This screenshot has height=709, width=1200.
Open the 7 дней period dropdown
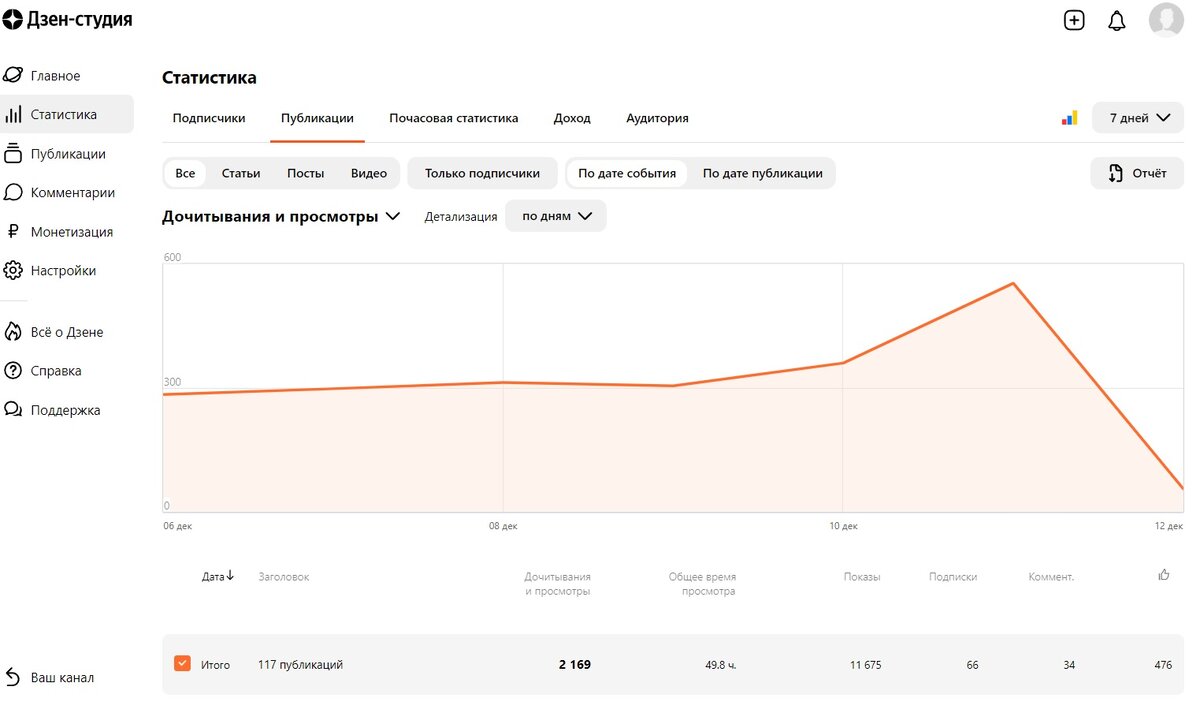pyautogui.click(x=1138, y=118)
